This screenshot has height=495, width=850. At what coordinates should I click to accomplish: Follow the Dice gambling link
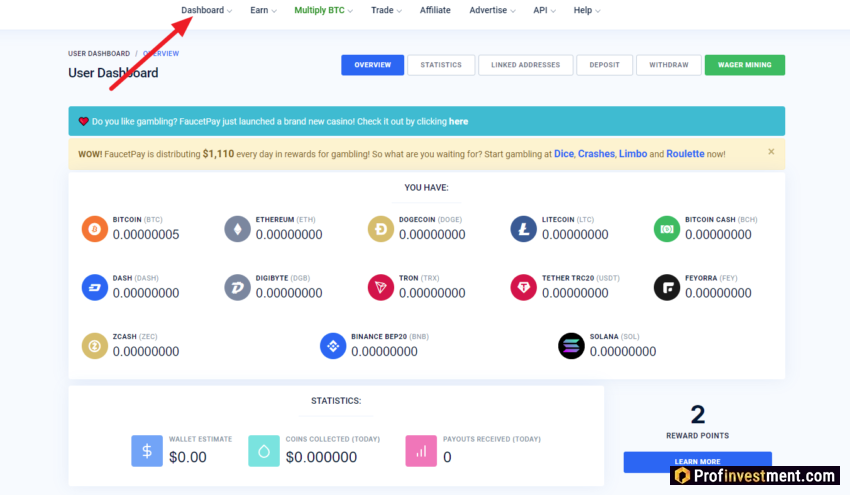click(x=563, y=154)
